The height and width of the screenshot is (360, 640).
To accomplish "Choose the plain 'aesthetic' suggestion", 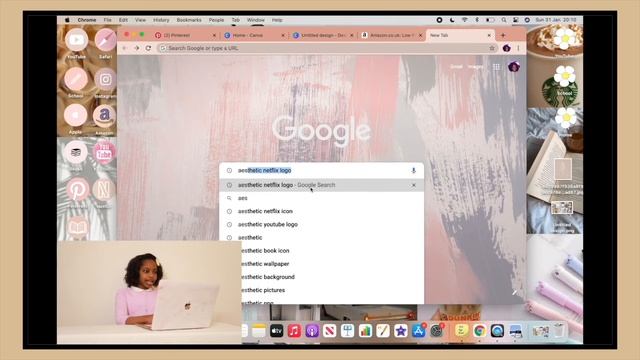I will (x=322, y=238).
